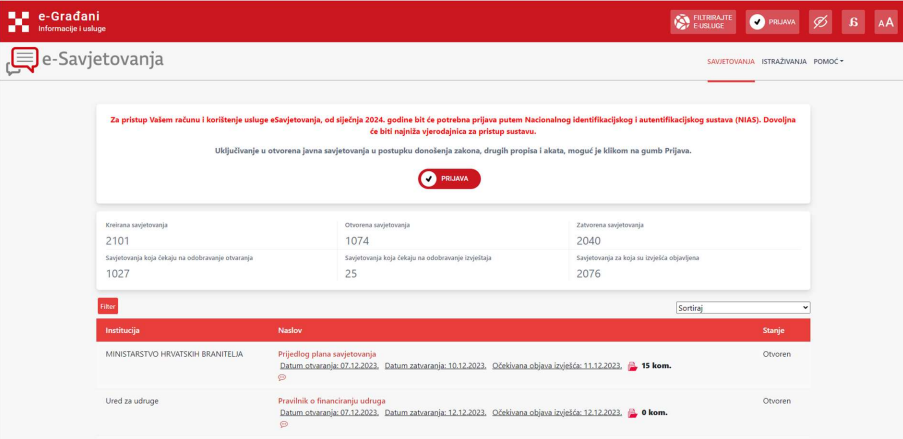The height and width of the screenshot is (439, 903).
Task: Click comment bubble icon under Pravilnik o financiranju udruga
Action: [282, 424]
